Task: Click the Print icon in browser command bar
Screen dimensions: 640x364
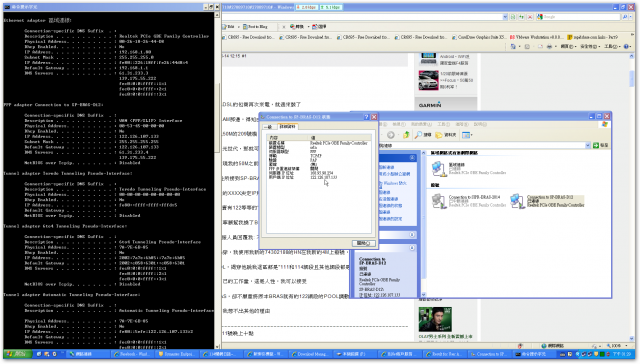Action: (549, 47)
